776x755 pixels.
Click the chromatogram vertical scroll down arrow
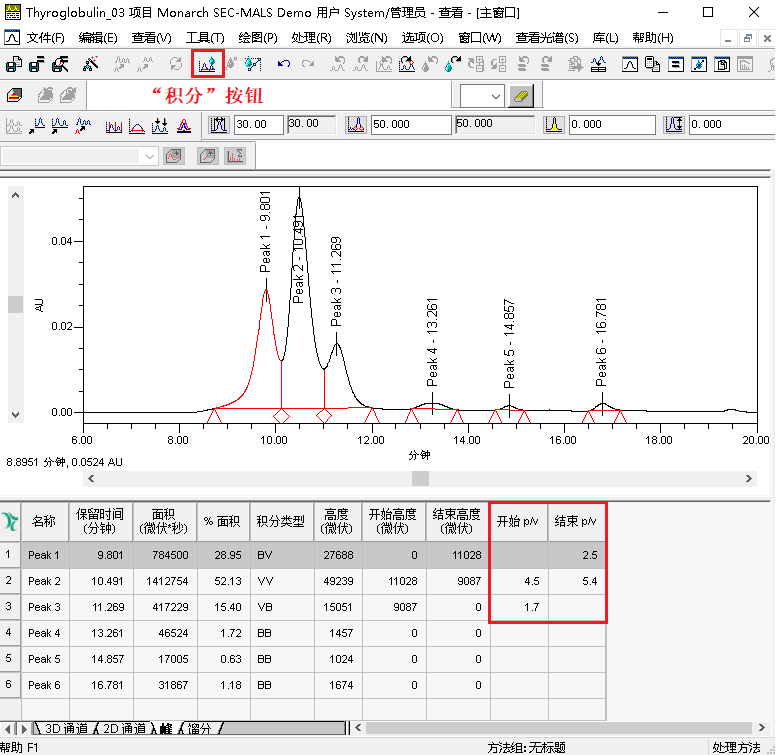(15, 414)
